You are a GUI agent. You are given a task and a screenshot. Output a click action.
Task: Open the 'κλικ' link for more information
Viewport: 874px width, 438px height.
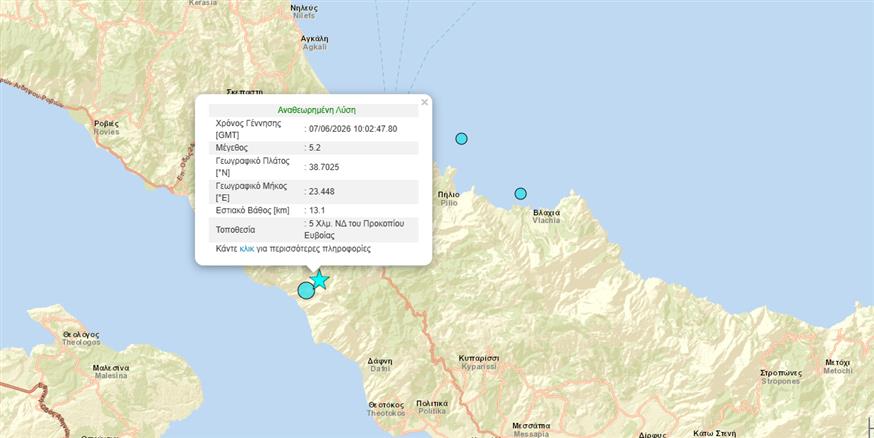[x=247, y=249]
